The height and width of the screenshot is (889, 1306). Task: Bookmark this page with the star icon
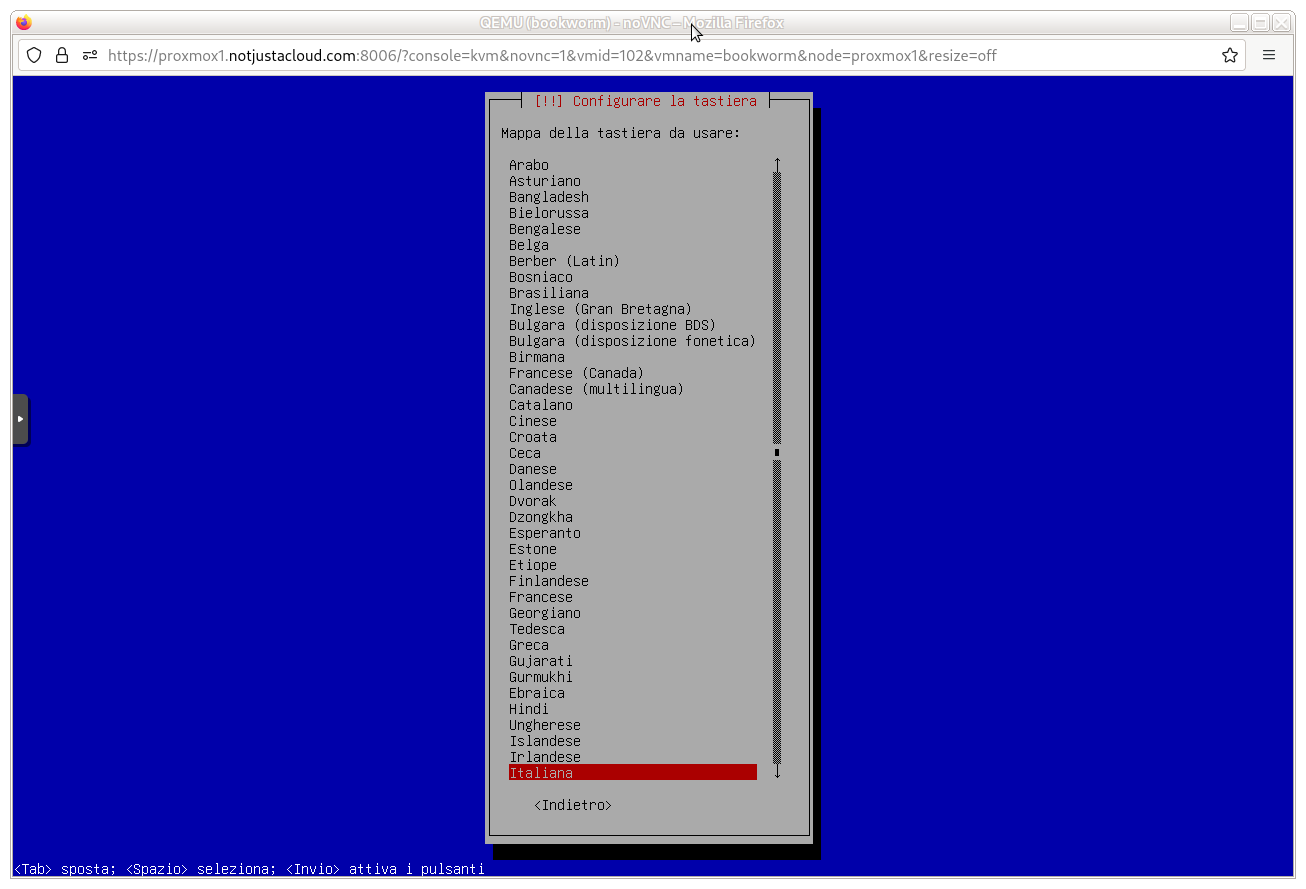tap(1230, 56)
